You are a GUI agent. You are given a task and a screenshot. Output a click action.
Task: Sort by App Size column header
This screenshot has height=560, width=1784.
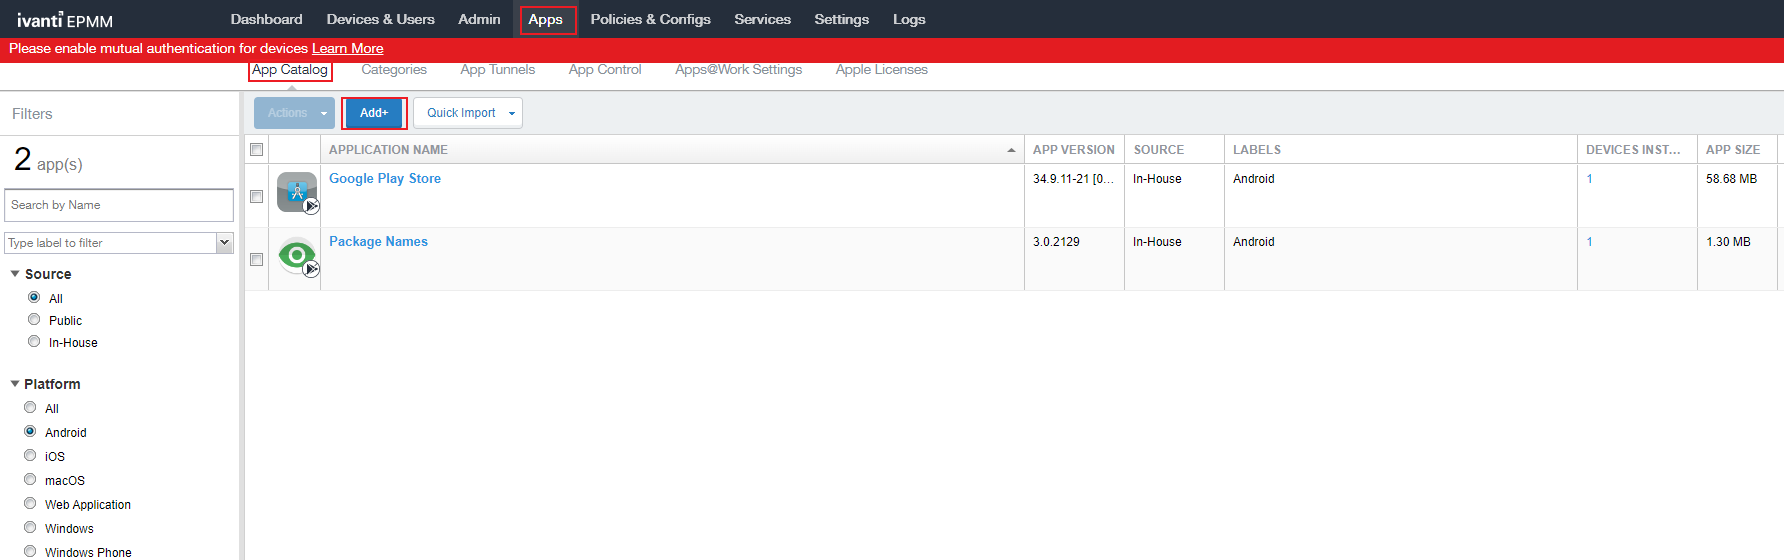[x=1737, y=149]
